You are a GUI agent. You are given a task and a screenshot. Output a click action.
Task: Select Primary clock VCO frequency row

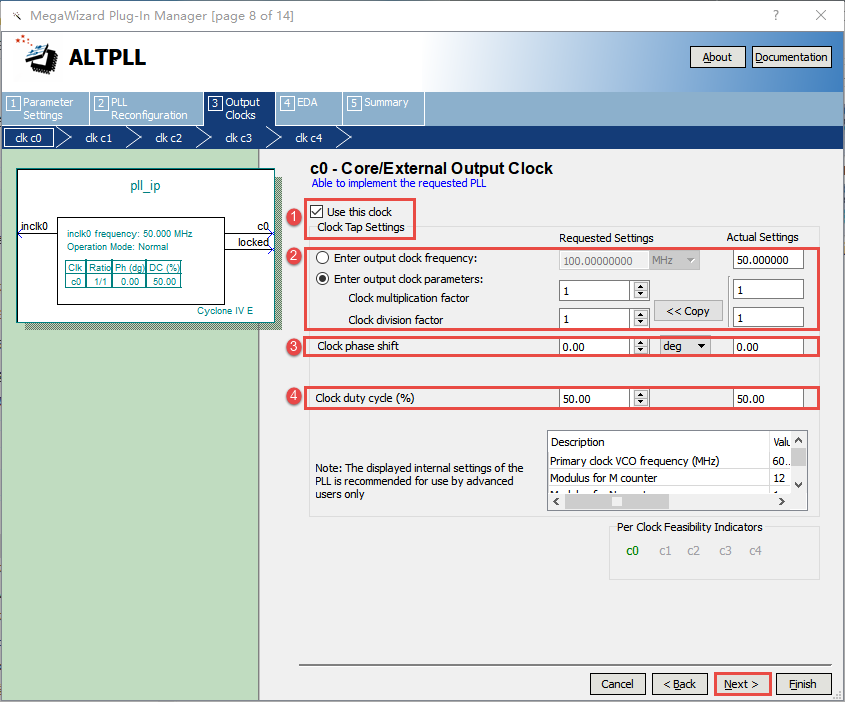[x=669, y=461]
